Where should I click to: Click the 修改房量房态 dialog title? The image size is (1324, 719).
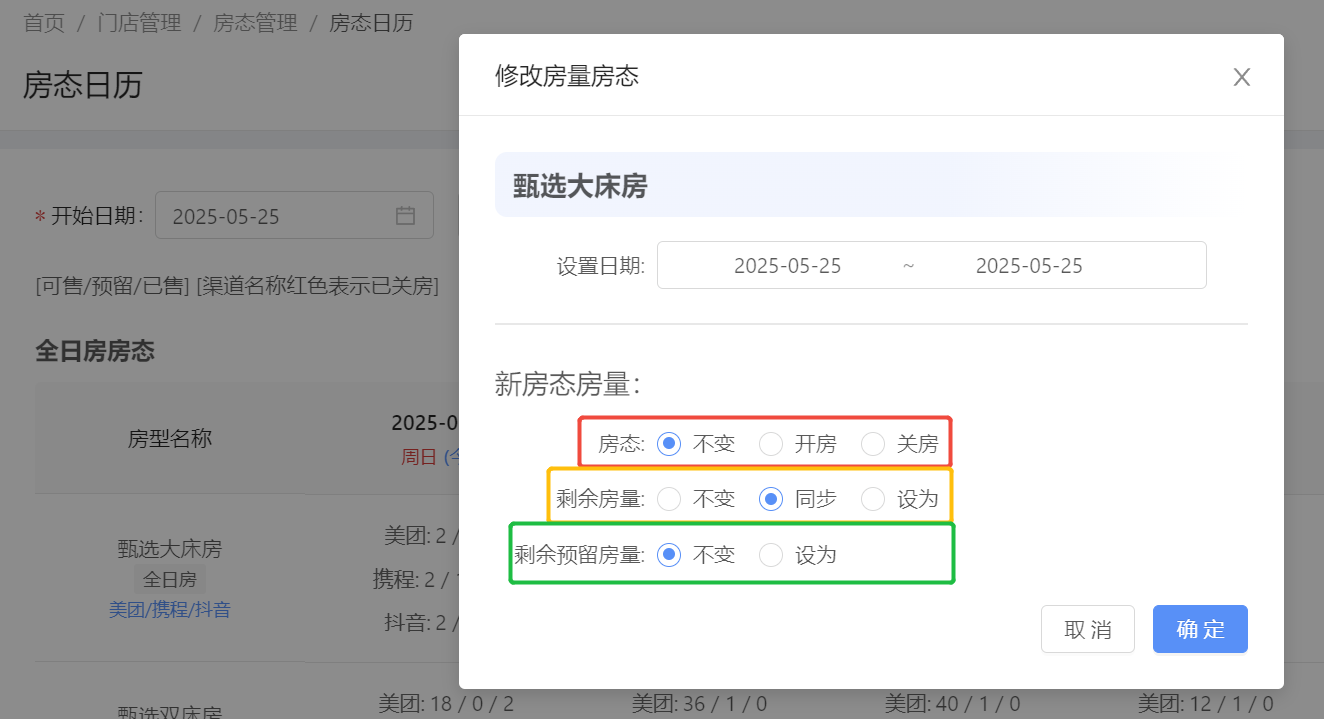567,76
